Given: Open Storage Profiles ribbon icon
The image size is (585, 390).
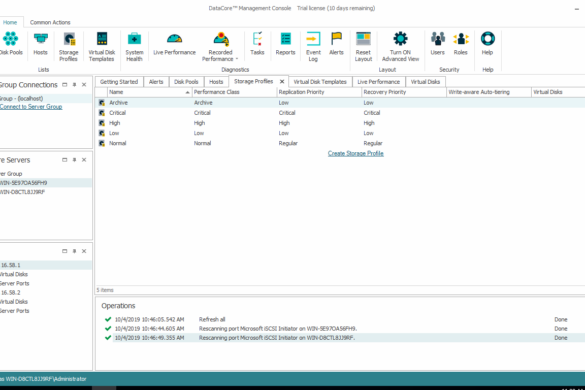Looking at the screenshot, I should coord(69,46).
